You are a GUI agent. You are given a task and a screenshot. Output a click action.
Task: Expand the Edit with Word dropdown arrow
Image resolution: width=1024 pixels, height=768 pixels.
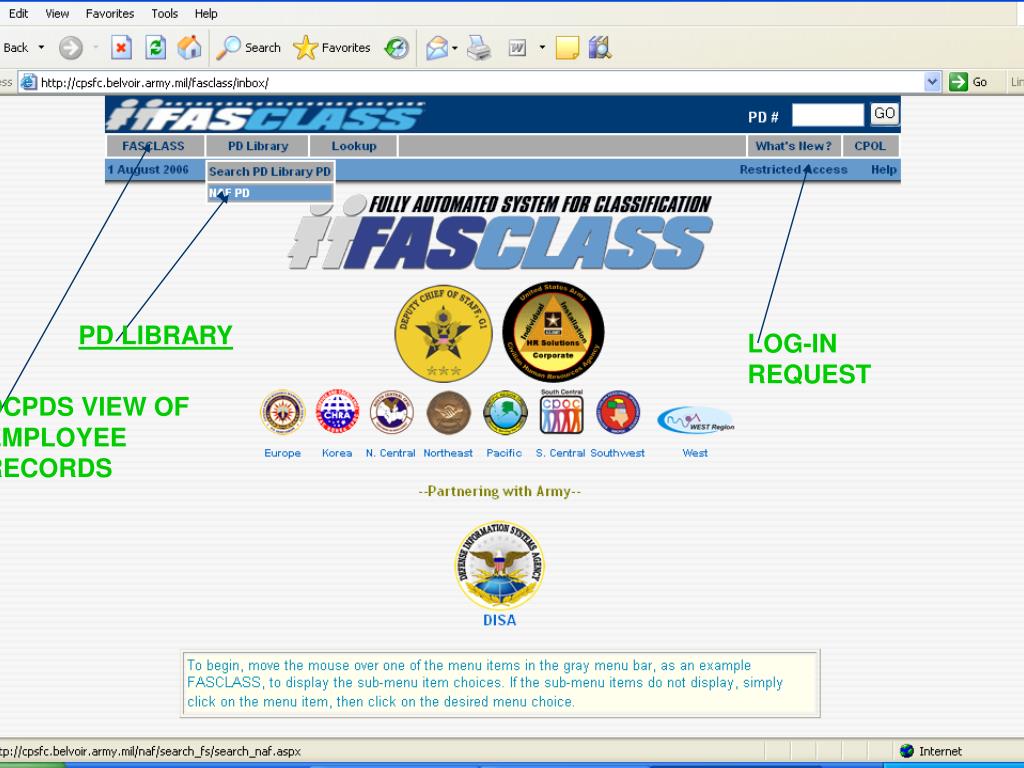tap(542, 48)
